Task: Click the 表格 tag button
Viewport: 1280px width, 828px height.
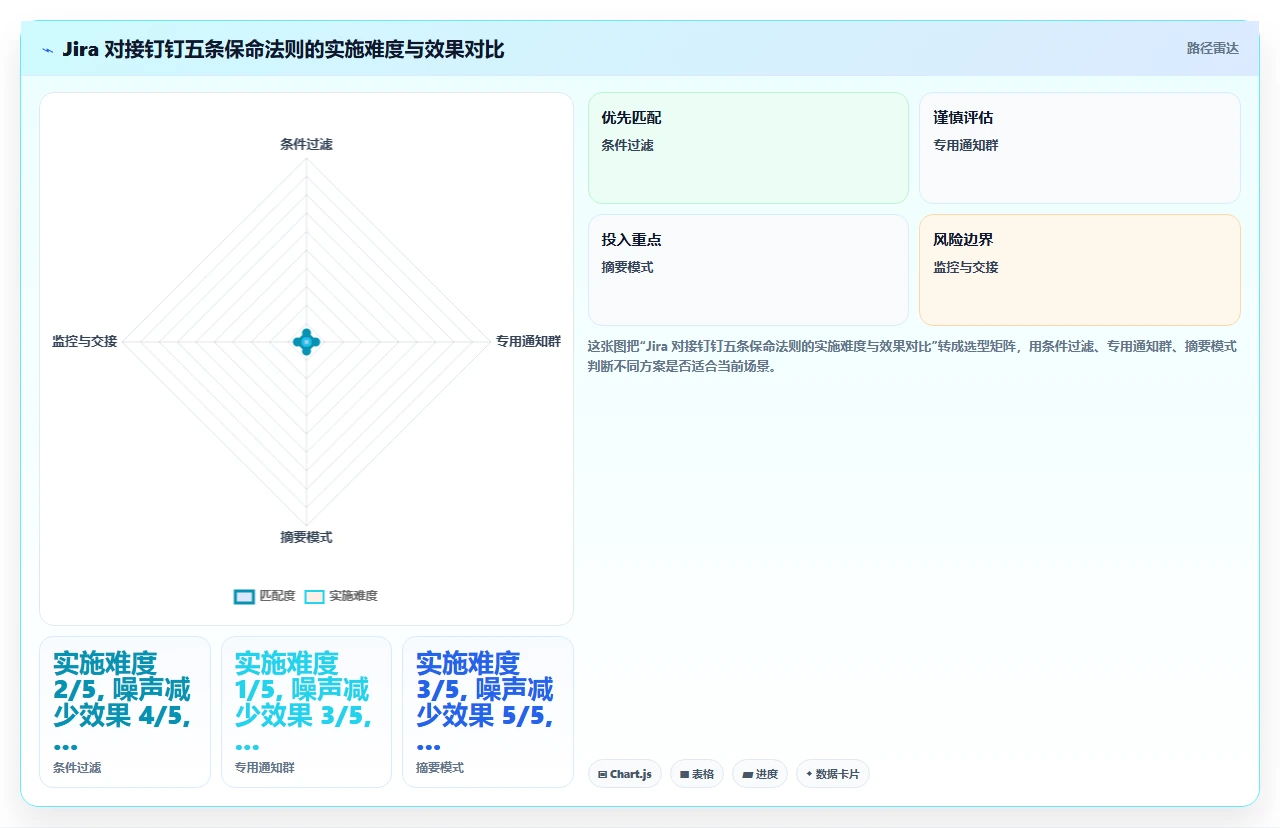Action: 697,774
